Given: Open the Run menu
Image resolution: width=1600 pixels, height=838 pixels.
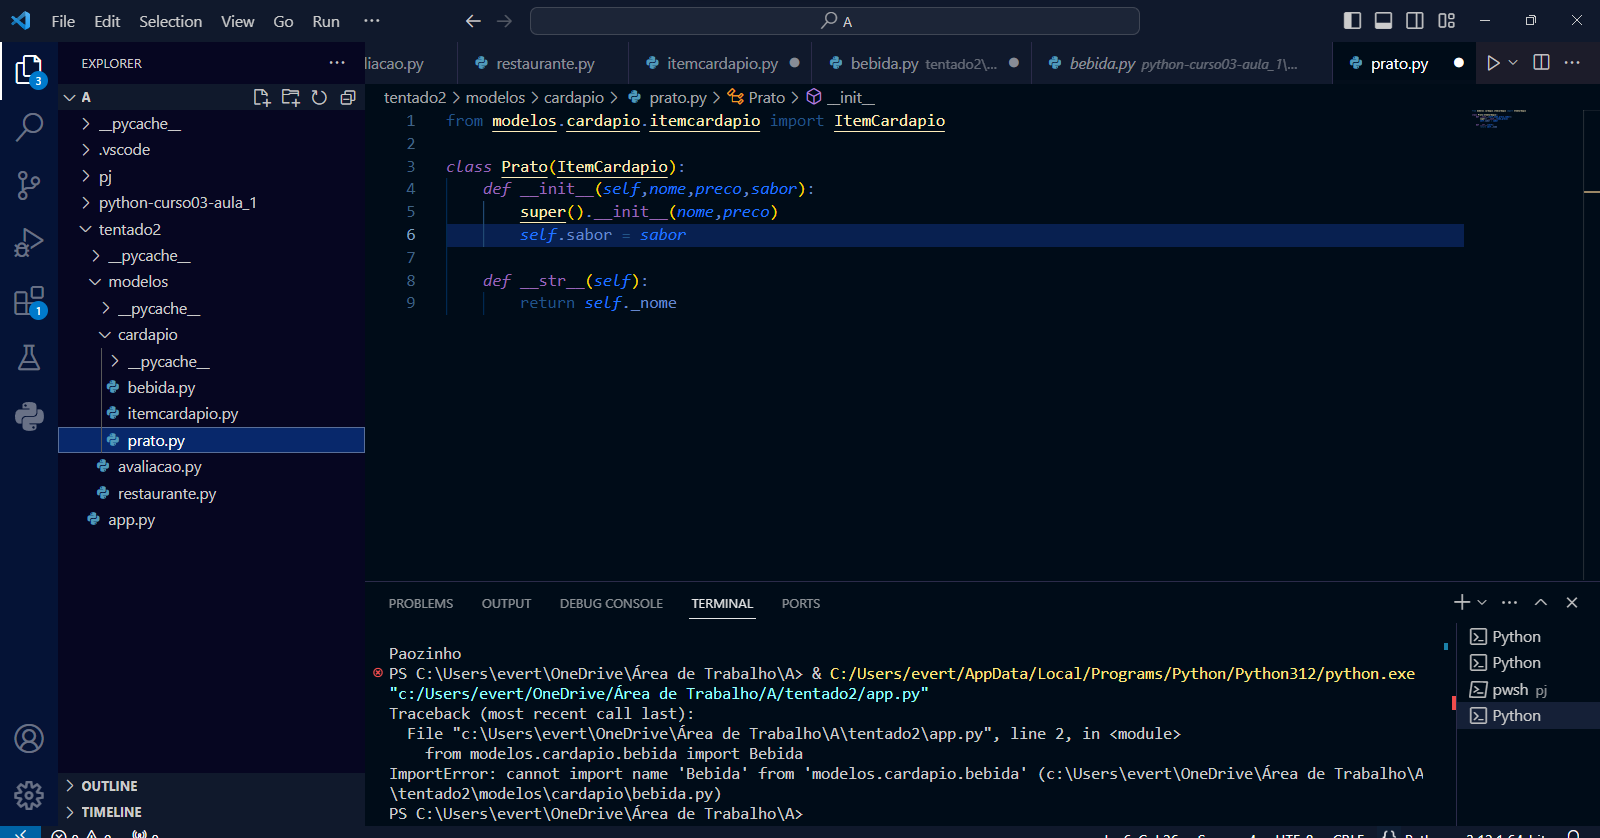Looking at the screenshot, I should 326,21.
